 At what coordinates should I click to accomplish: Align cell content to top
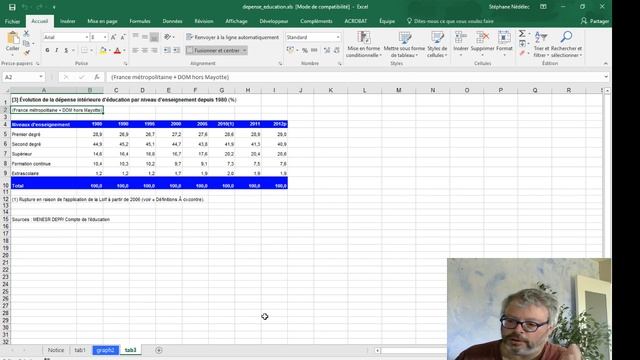pyautogui.click(x=136, y=37)
